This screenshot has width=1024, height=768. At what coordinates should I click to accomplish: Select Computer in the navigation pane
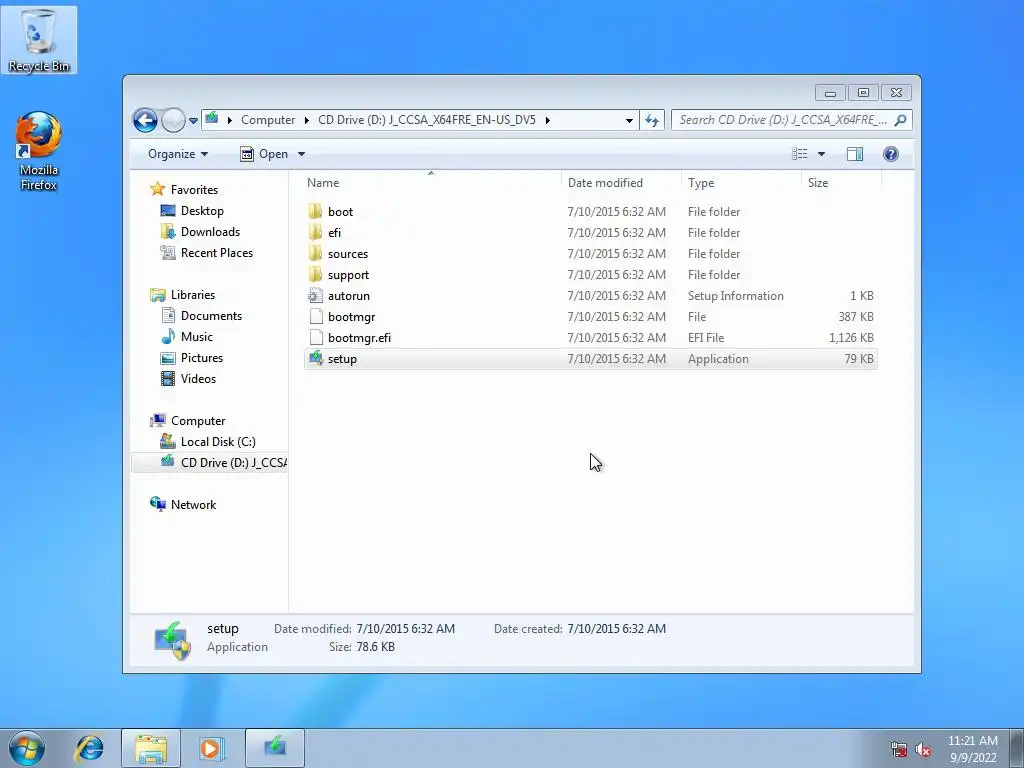click(188, 421)
